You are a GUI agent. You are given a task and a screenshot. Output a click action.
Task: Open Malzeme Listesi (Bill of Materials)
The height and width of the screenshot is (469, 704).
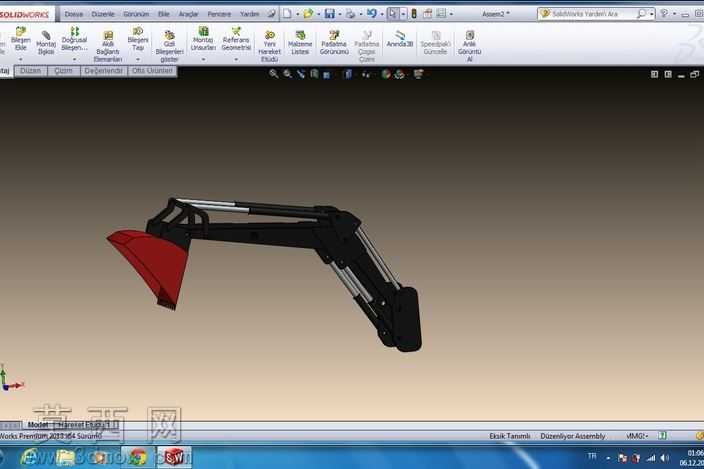(300, 43)
